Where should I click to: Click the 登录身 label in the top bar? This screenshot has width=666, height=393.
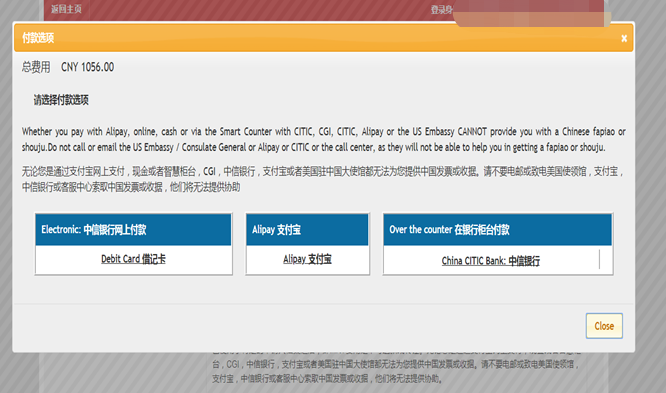[442, 9]
